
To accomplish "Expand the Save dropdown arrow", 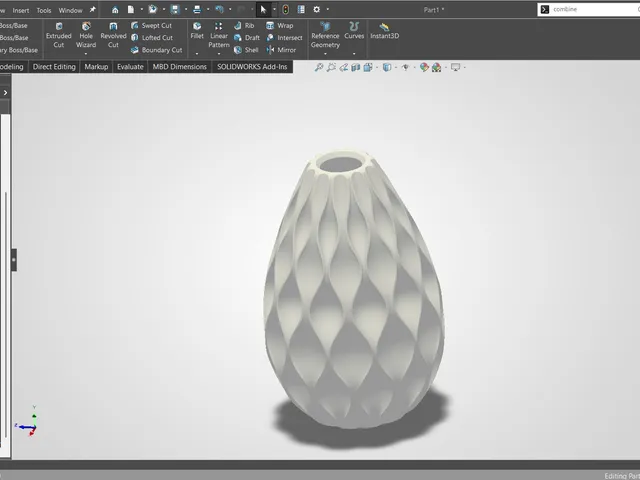I will [x=186, y=9].
